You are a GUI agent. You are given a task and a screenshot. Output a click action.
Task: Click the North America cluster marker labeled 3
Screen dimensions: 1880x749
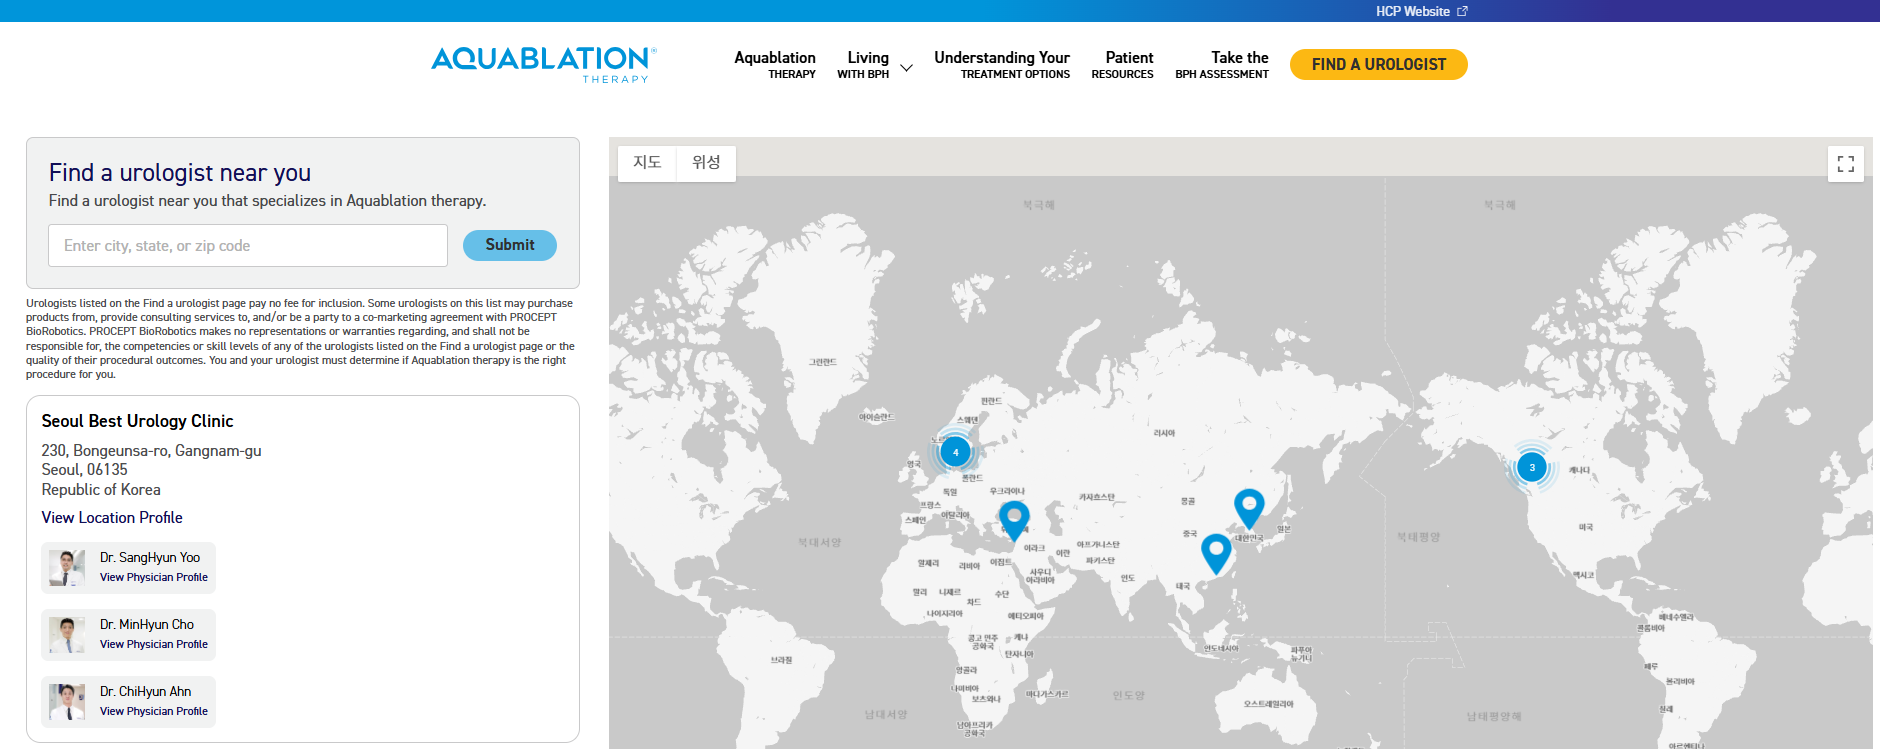coord(1531,467)
